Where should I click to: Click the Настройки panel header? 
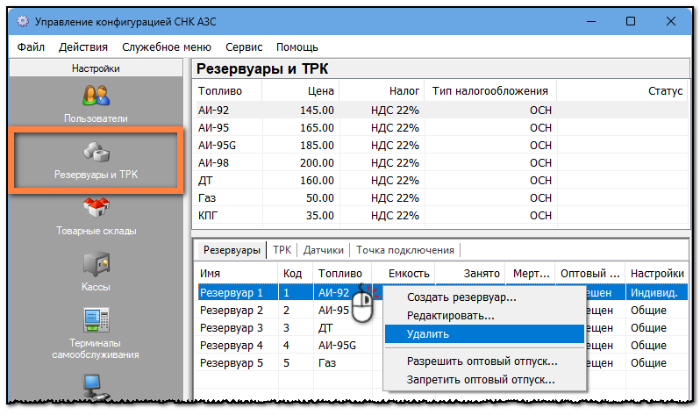96,68
